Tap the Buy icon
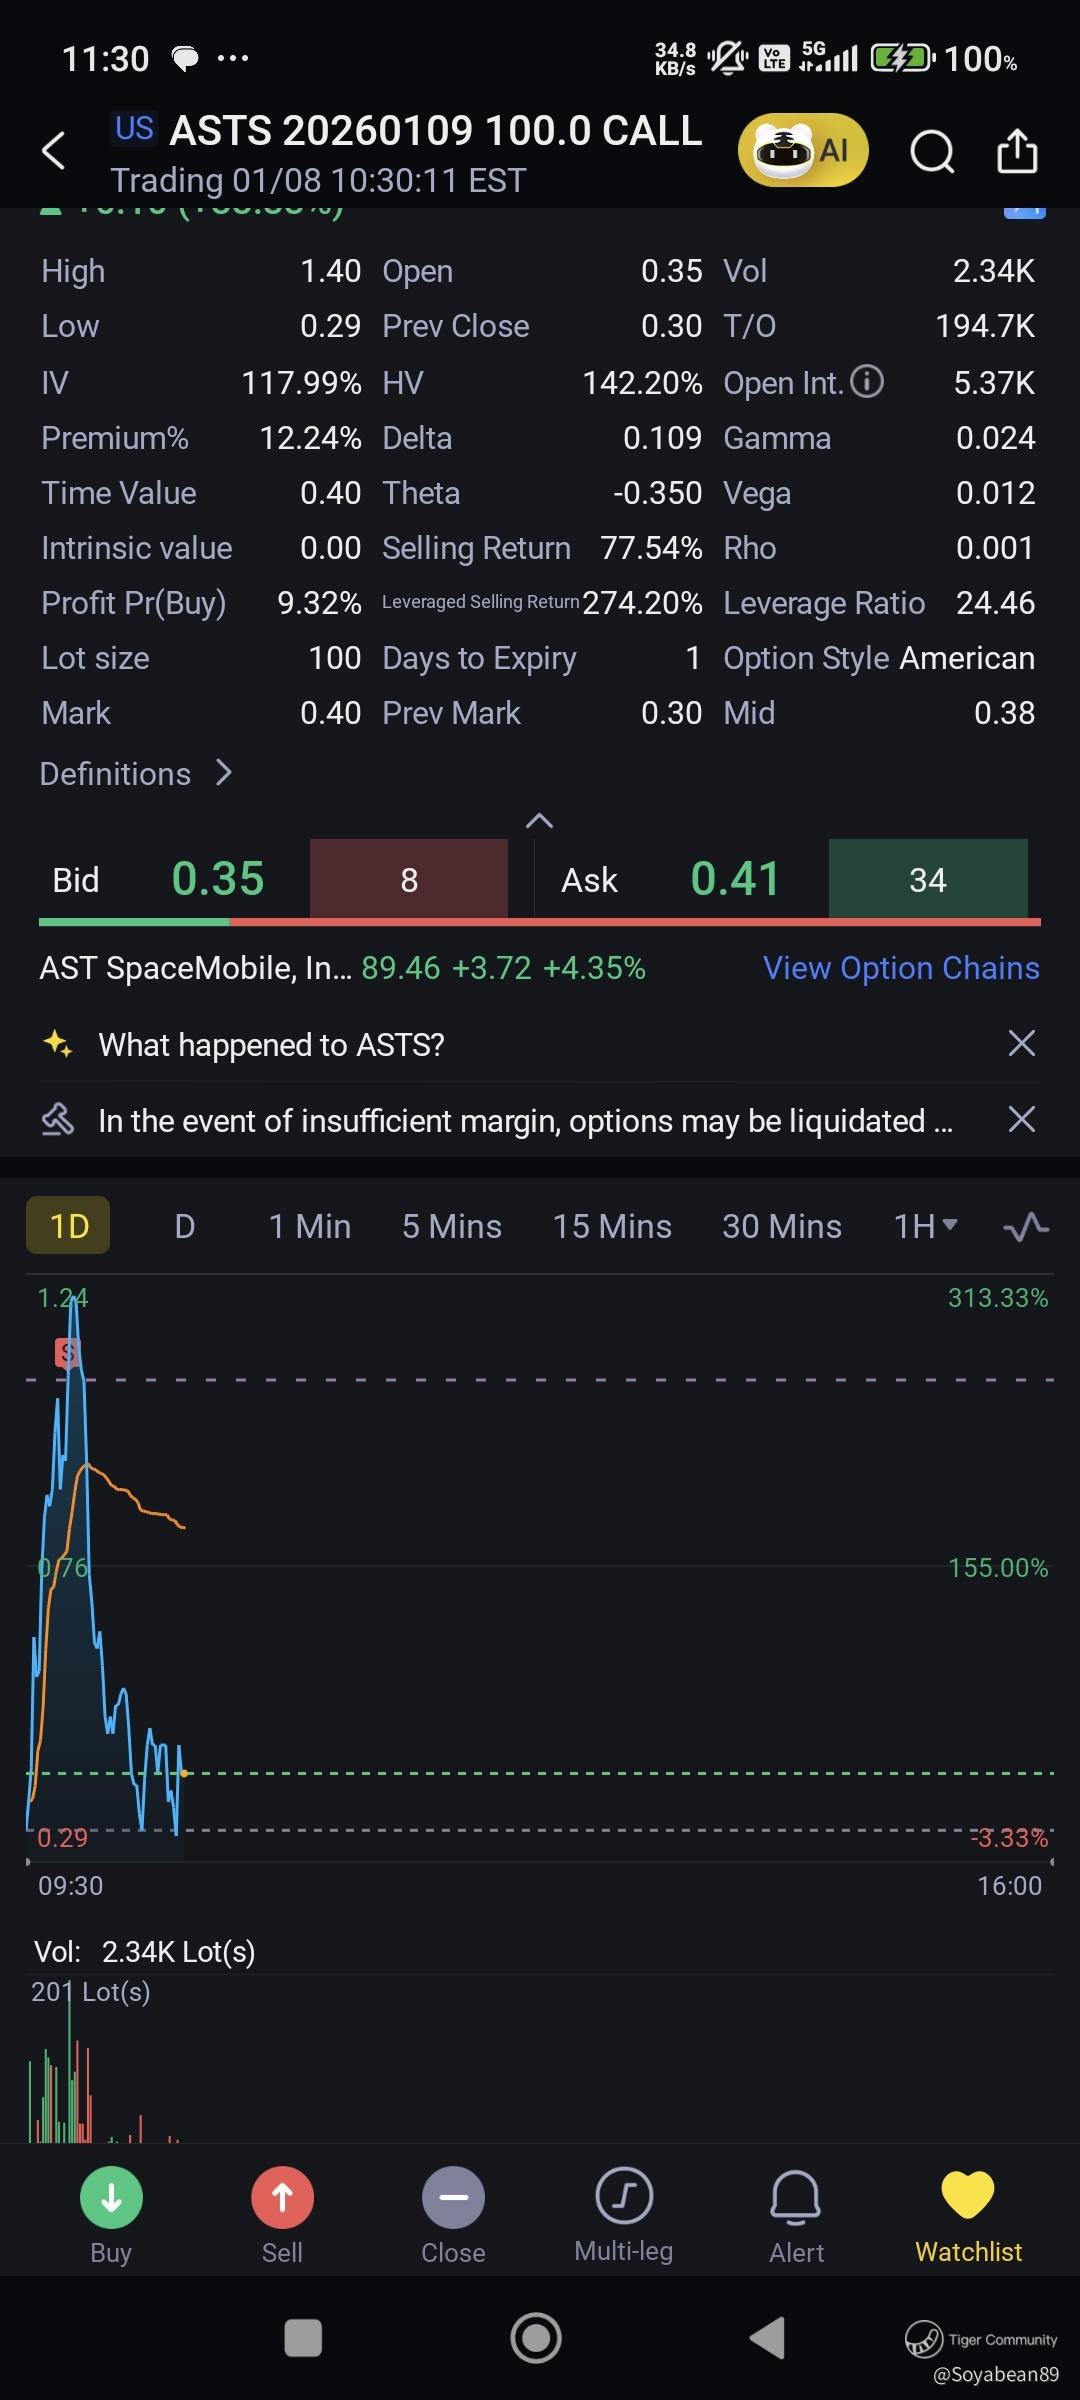 111,2198
